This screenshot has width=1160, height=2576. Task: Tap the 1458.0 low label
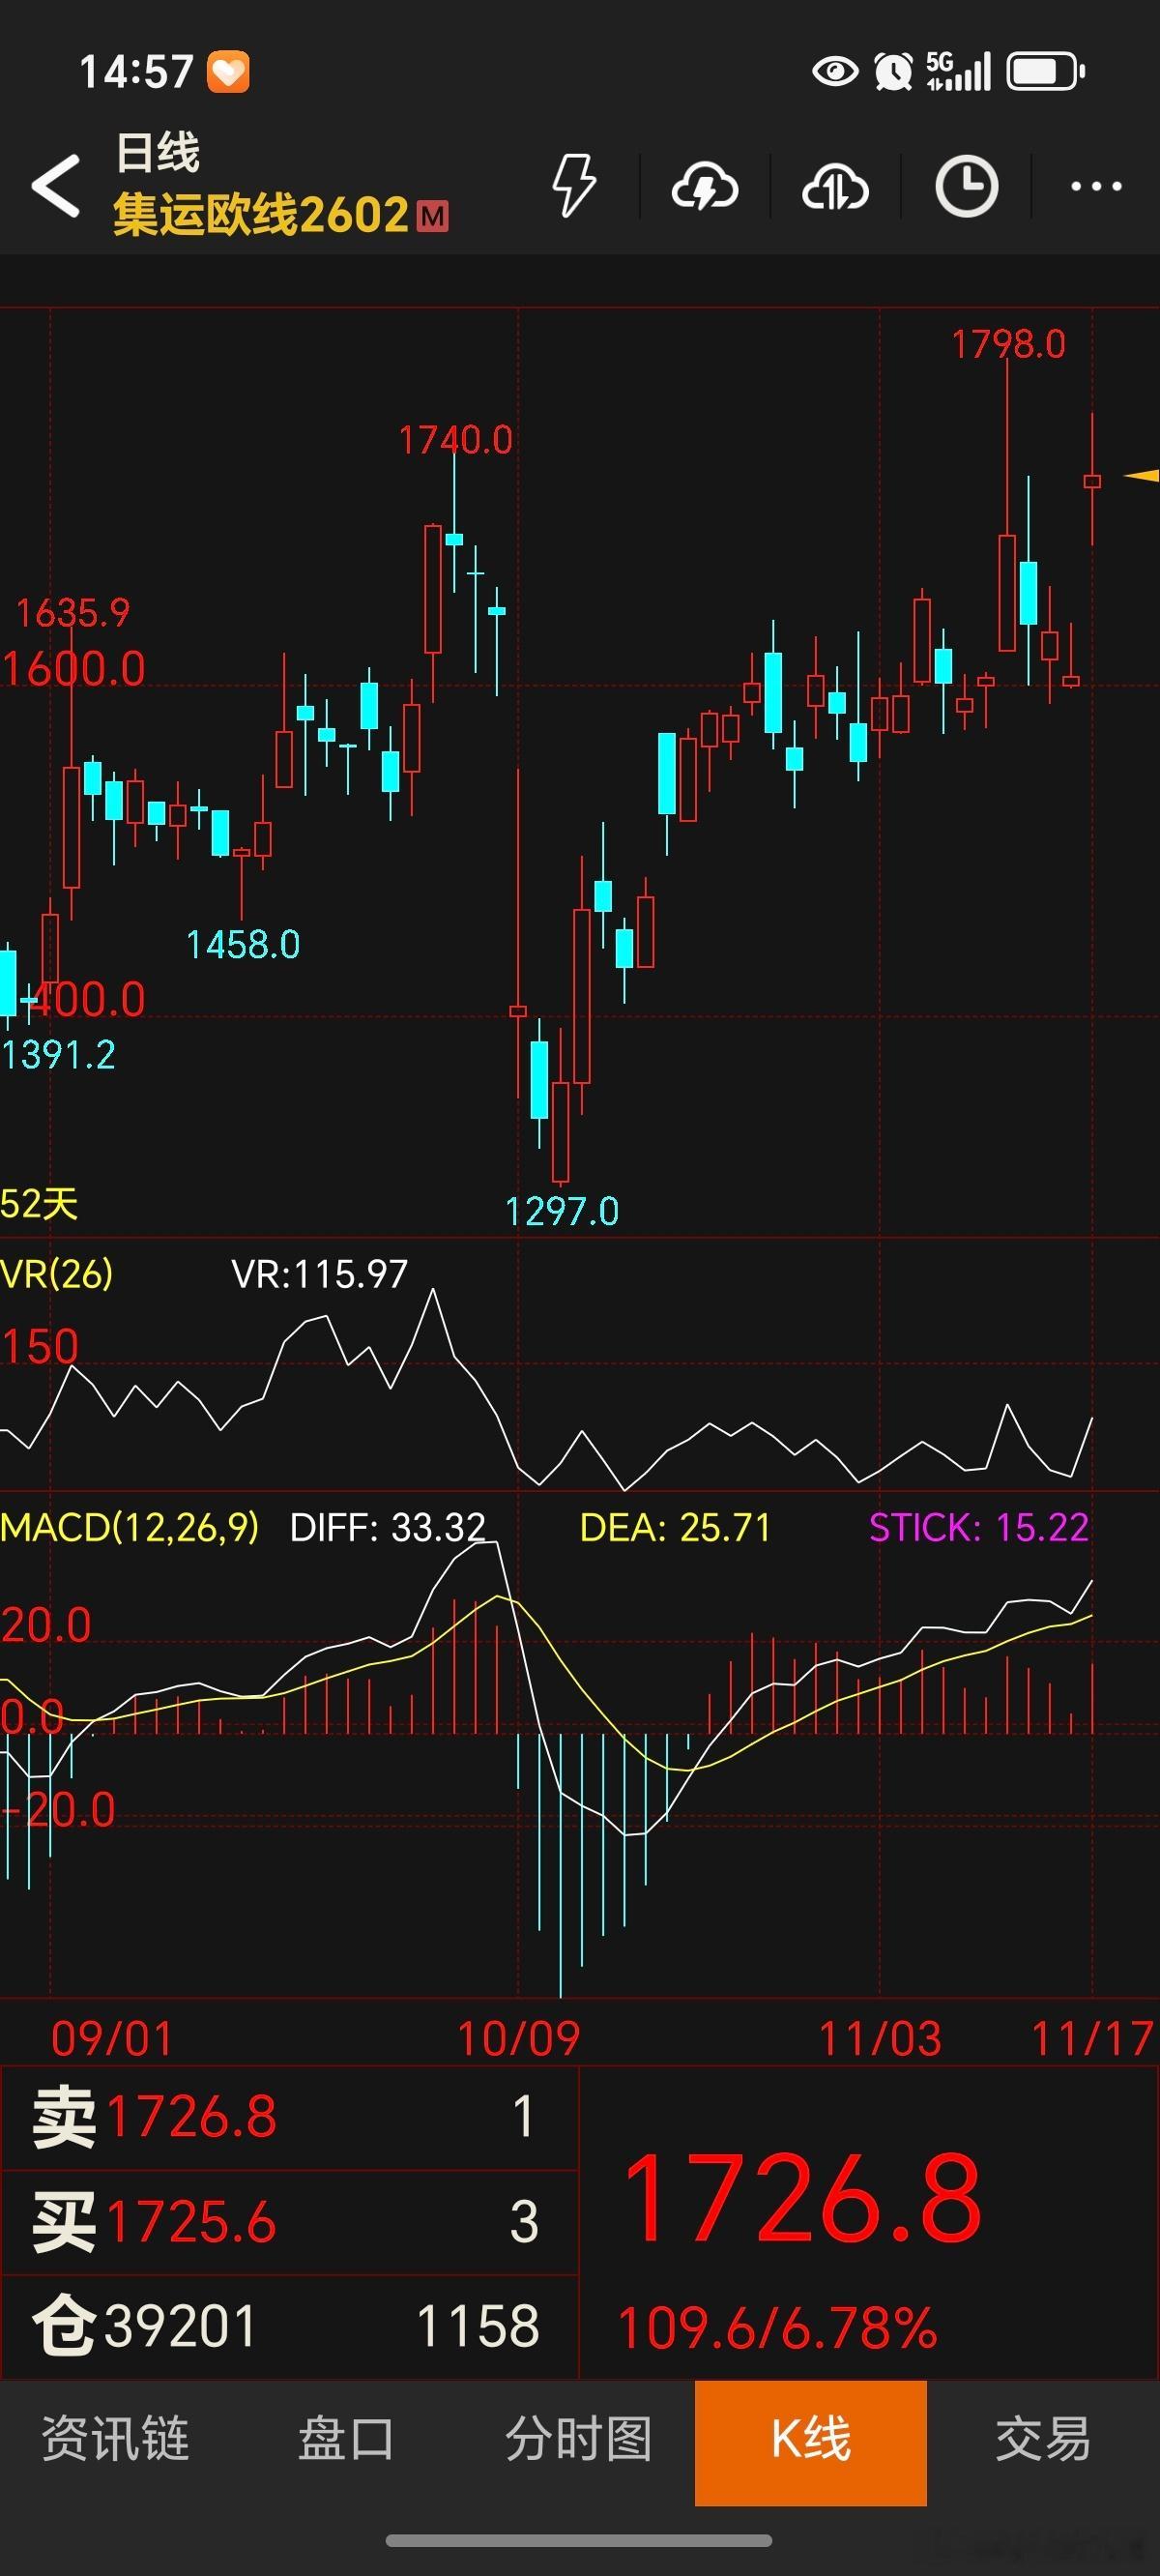(x=243, y=944)
